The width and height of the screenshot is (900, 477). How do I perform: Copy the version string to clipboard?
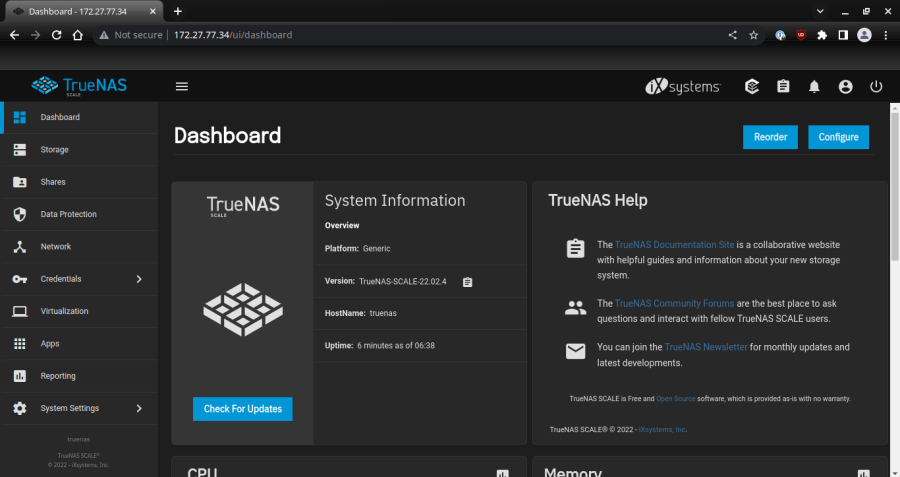tap(467, 282)
